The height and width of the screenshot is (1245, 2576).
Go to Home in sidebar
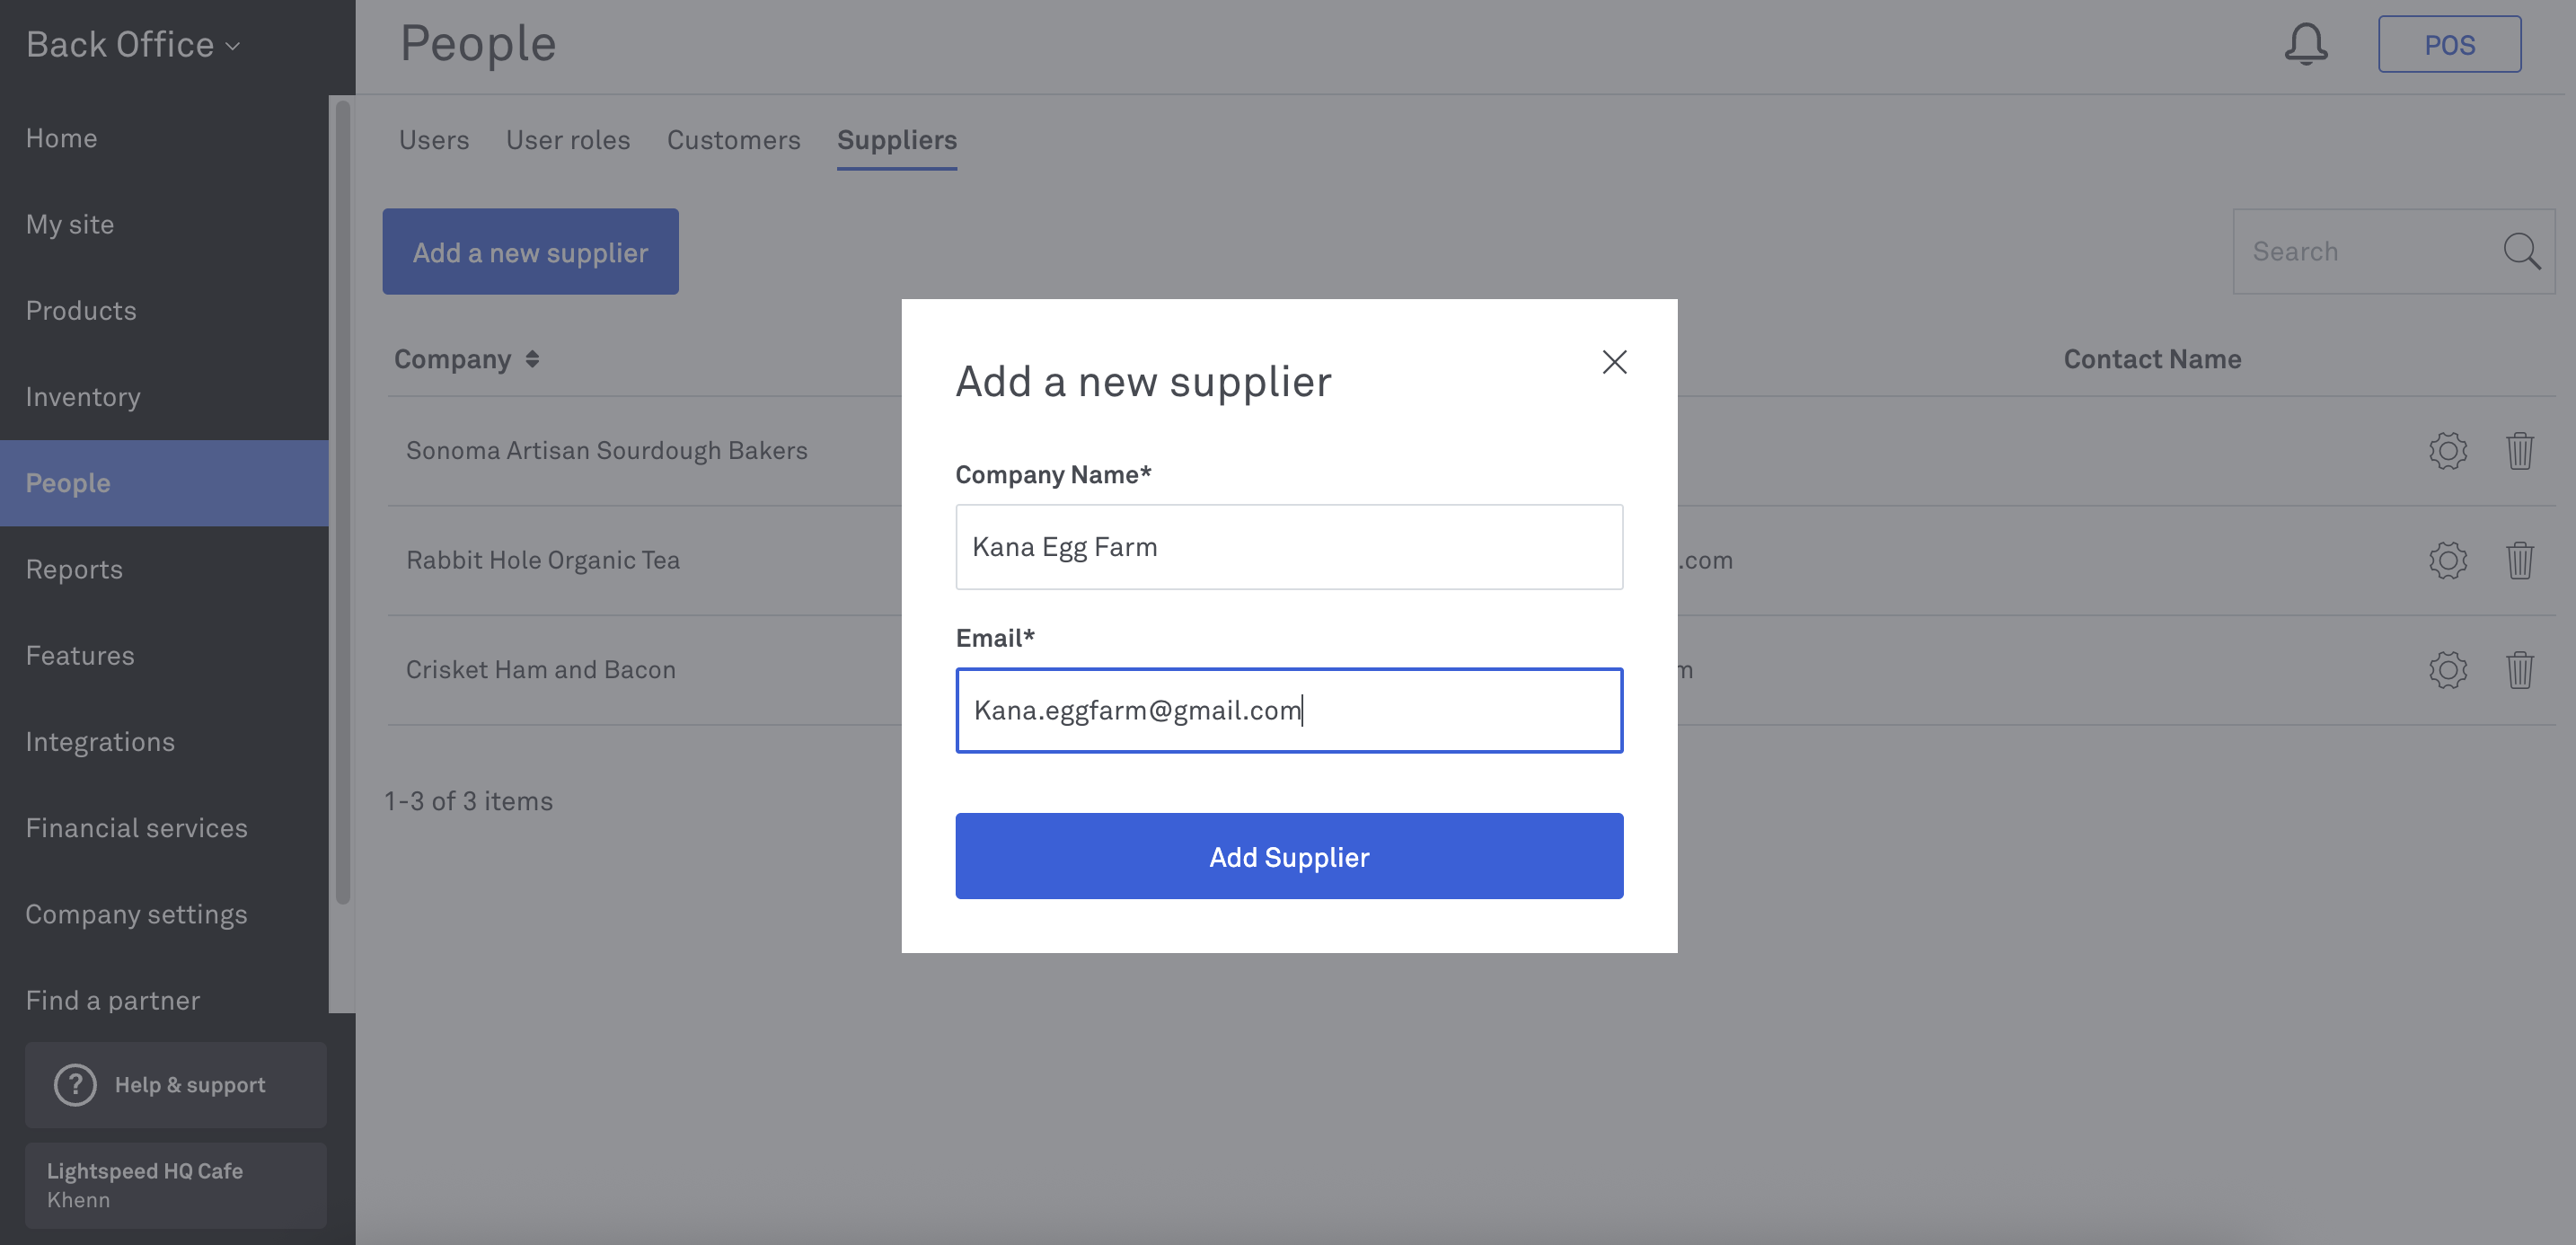(x=164, y=138)
